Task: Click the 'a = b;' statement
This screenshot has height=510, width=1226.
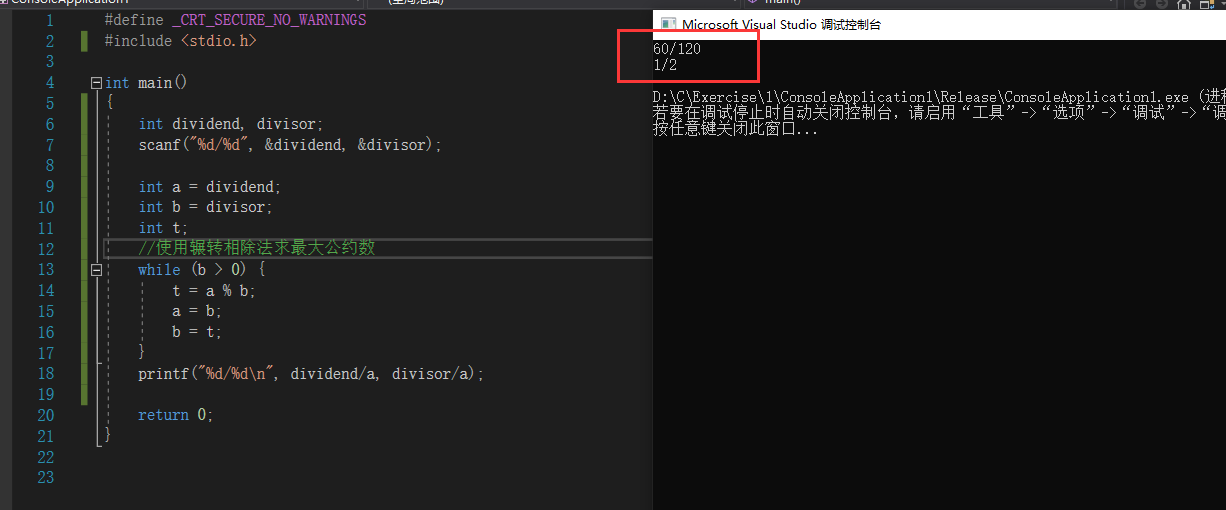Action: 197,311
